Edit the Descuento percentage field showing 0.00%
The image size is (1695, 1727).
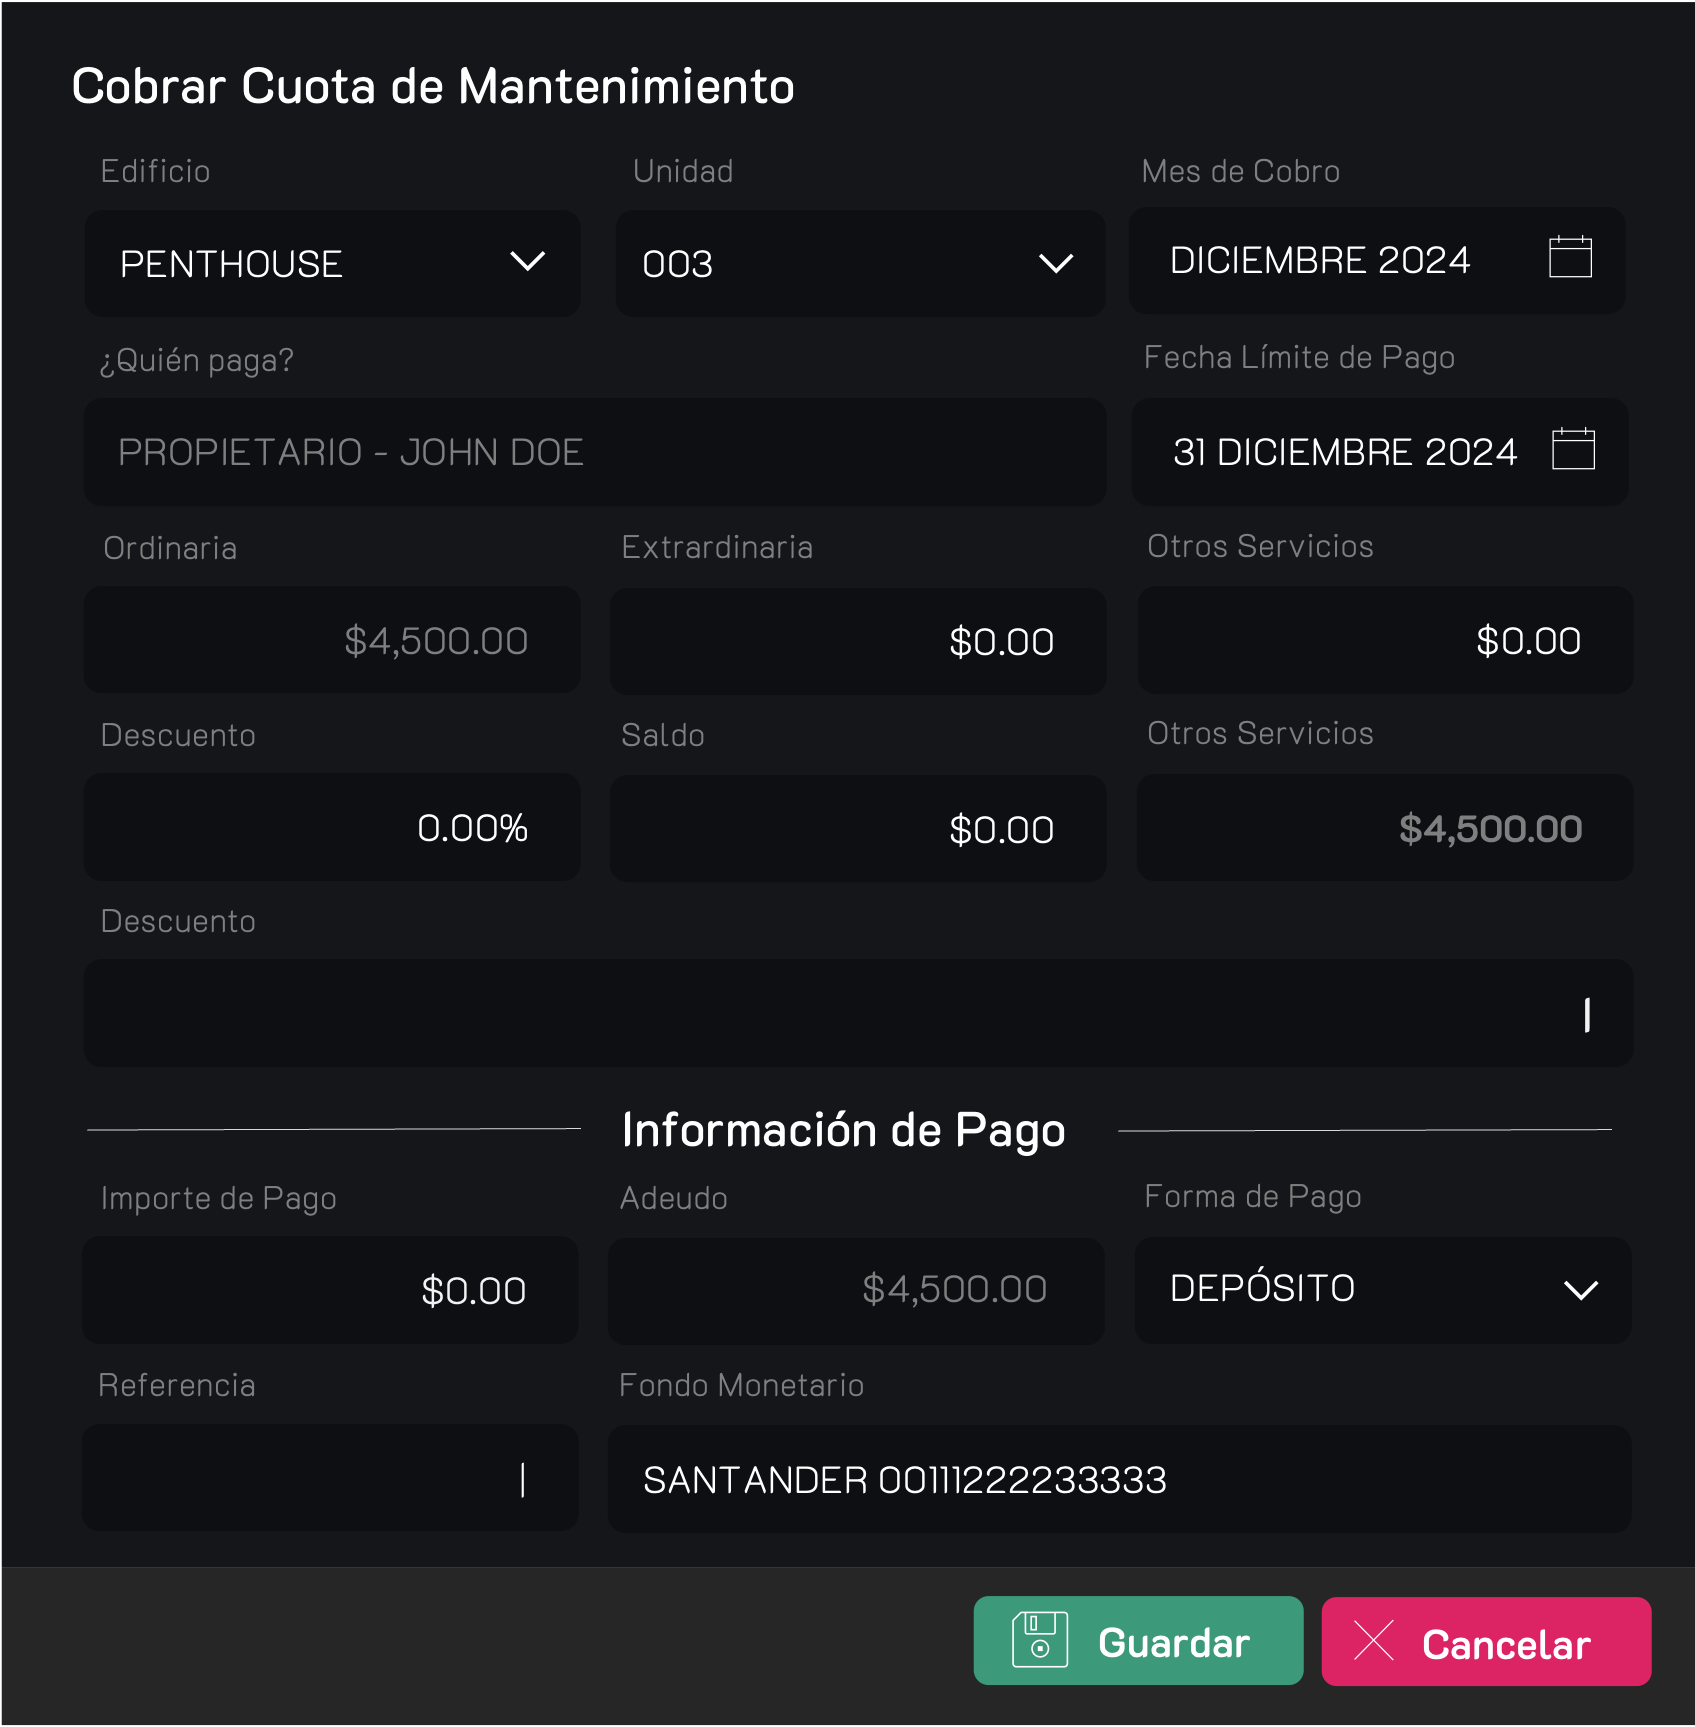point(332,828)
